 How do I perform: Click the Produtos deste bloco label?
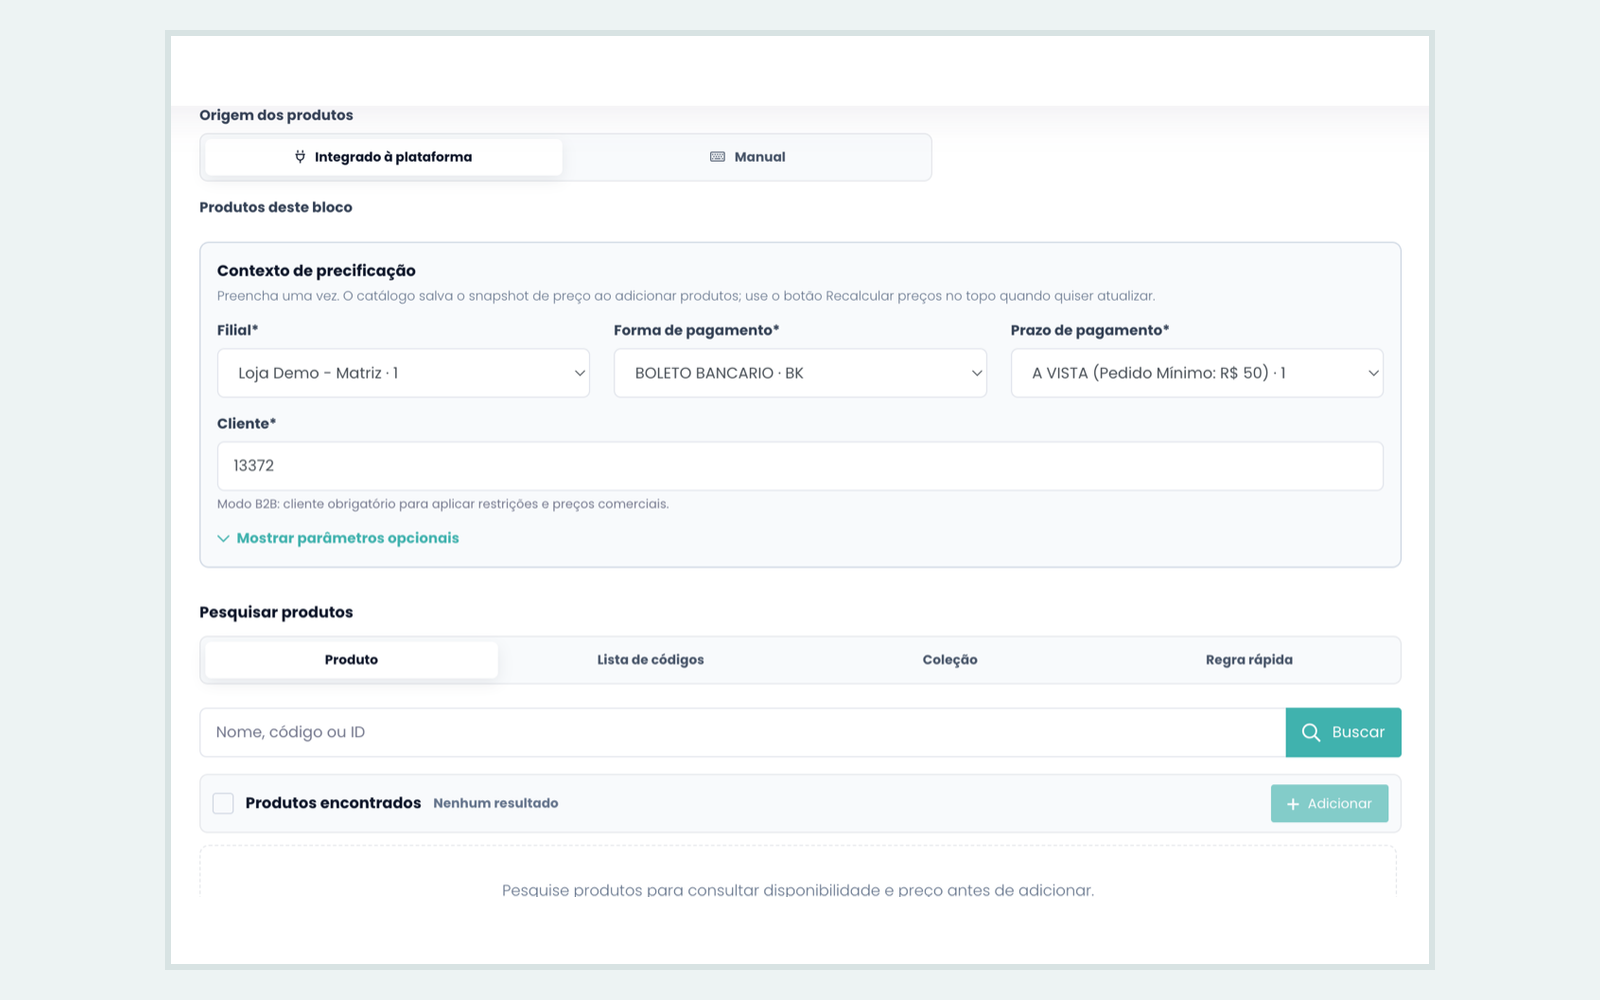point(276,207)
